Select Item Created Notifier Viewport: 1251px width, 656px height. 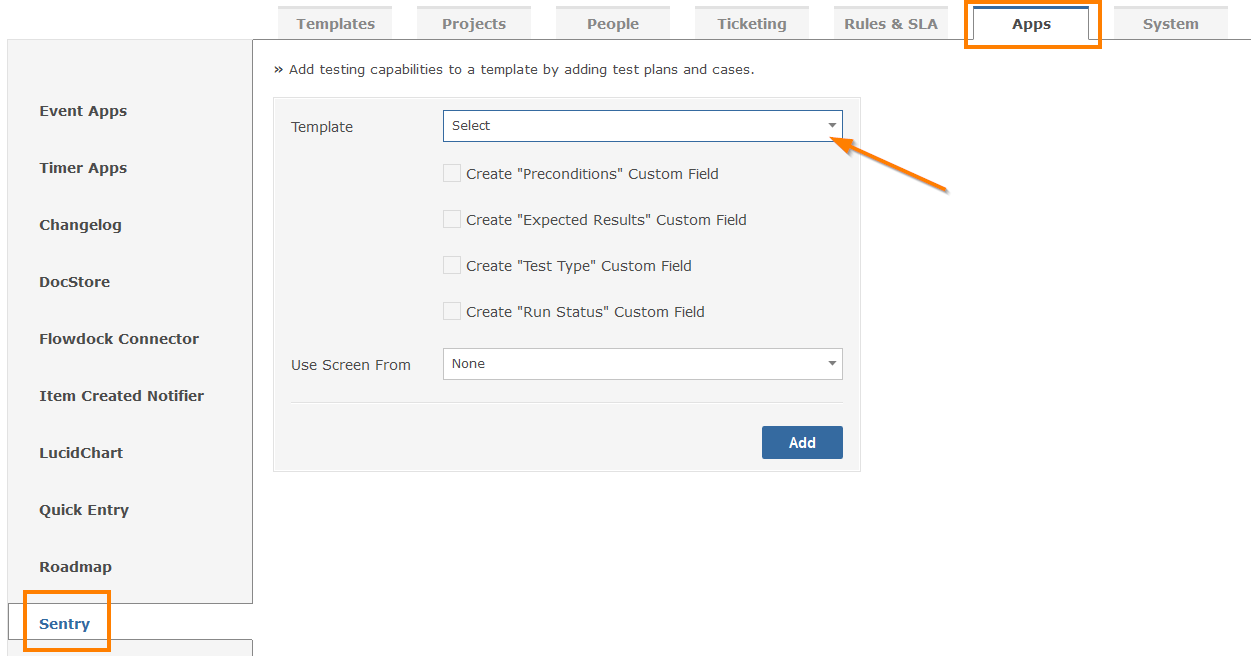121,396
